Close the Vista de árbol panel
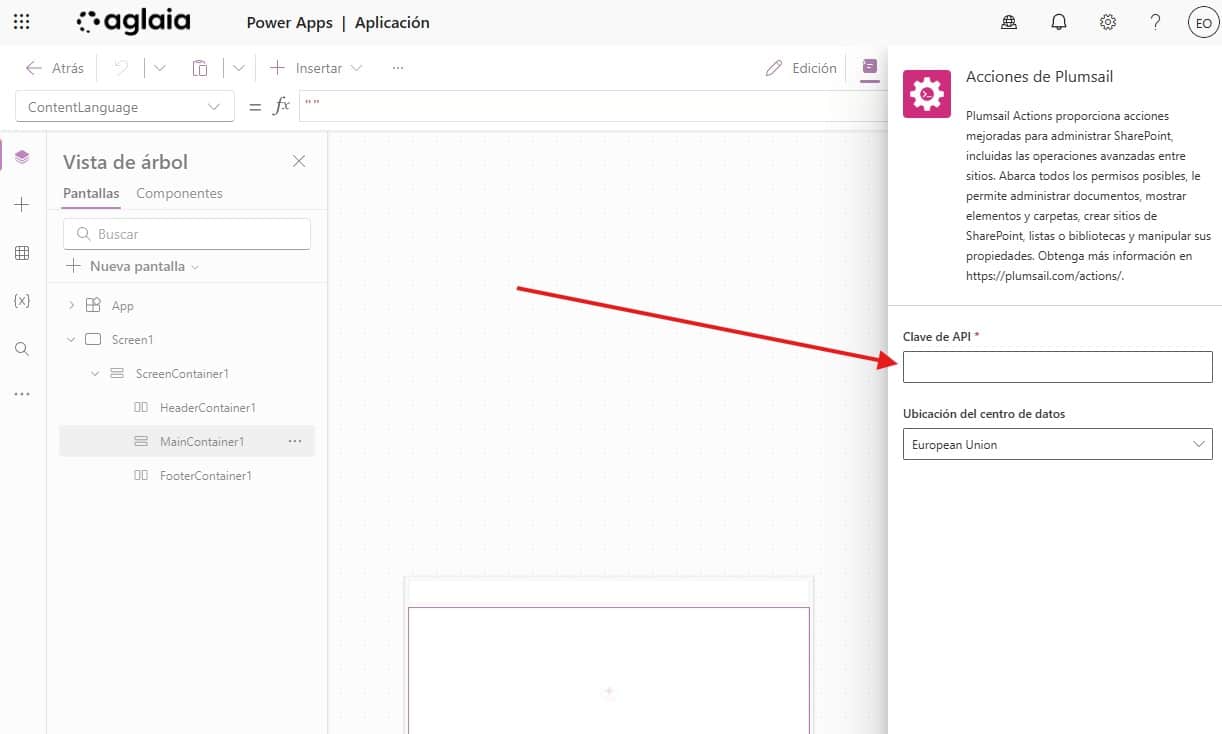1222x734 pixels. coord(299,161)
